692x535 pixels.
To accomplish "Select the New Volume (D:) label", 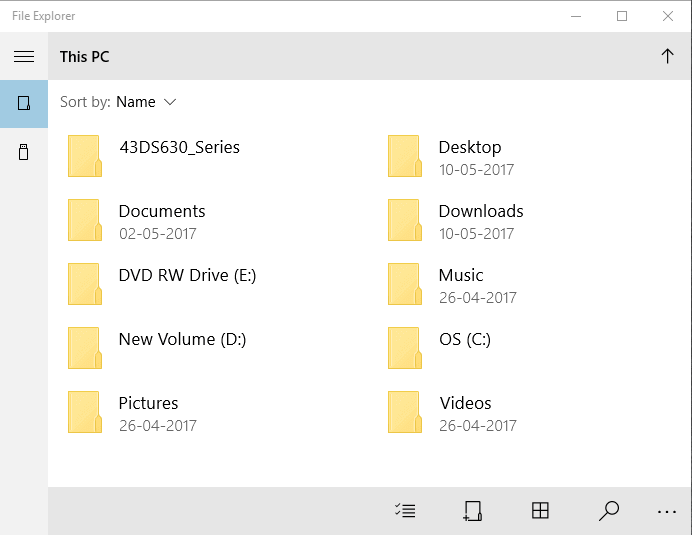I will point(183,339).
